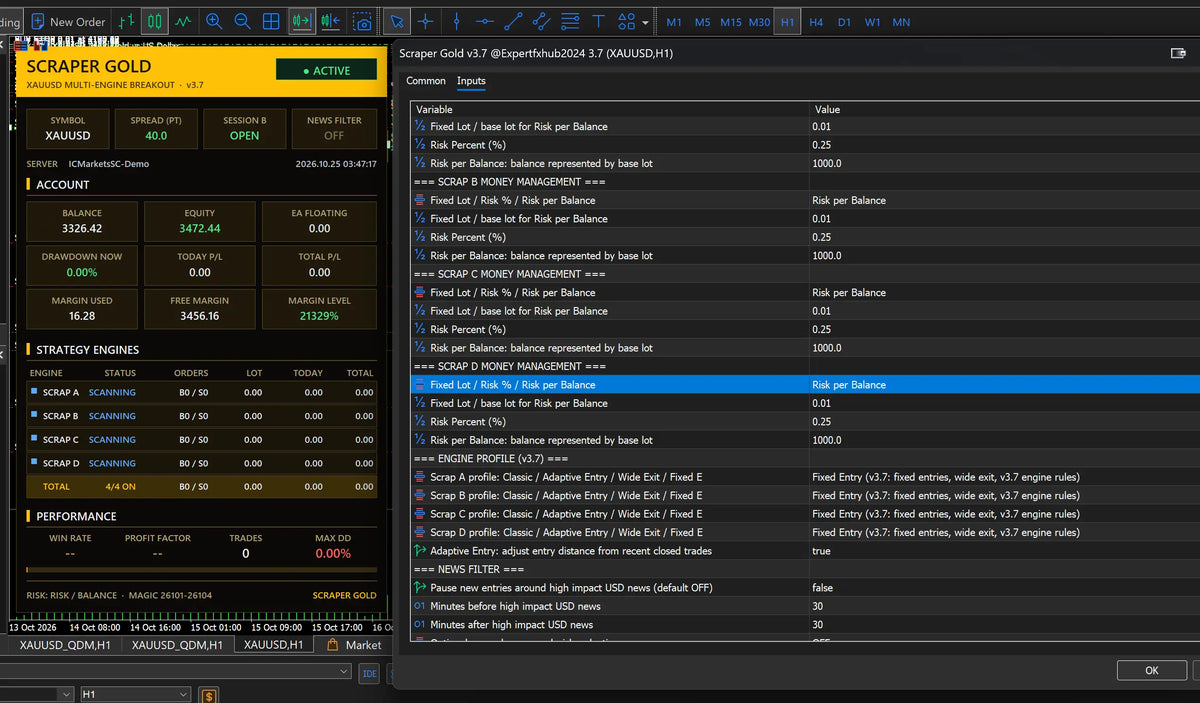Click the ACTIVE status button on dashboard

click(326, 70)
